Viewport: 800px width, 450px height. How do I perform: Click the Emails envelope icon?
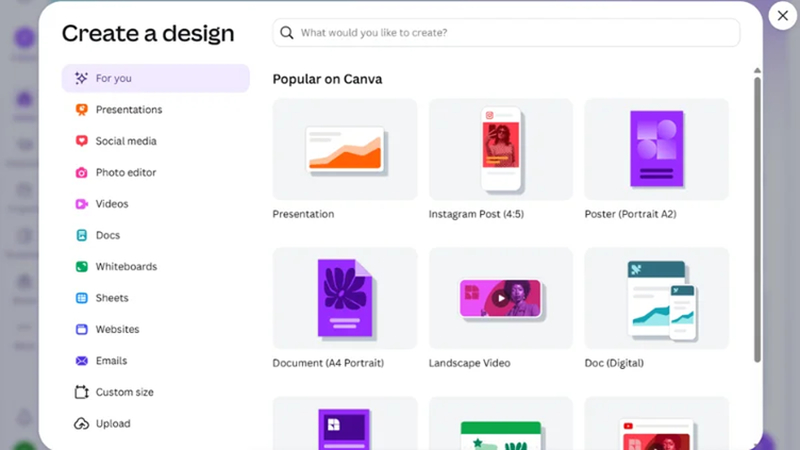81,361
